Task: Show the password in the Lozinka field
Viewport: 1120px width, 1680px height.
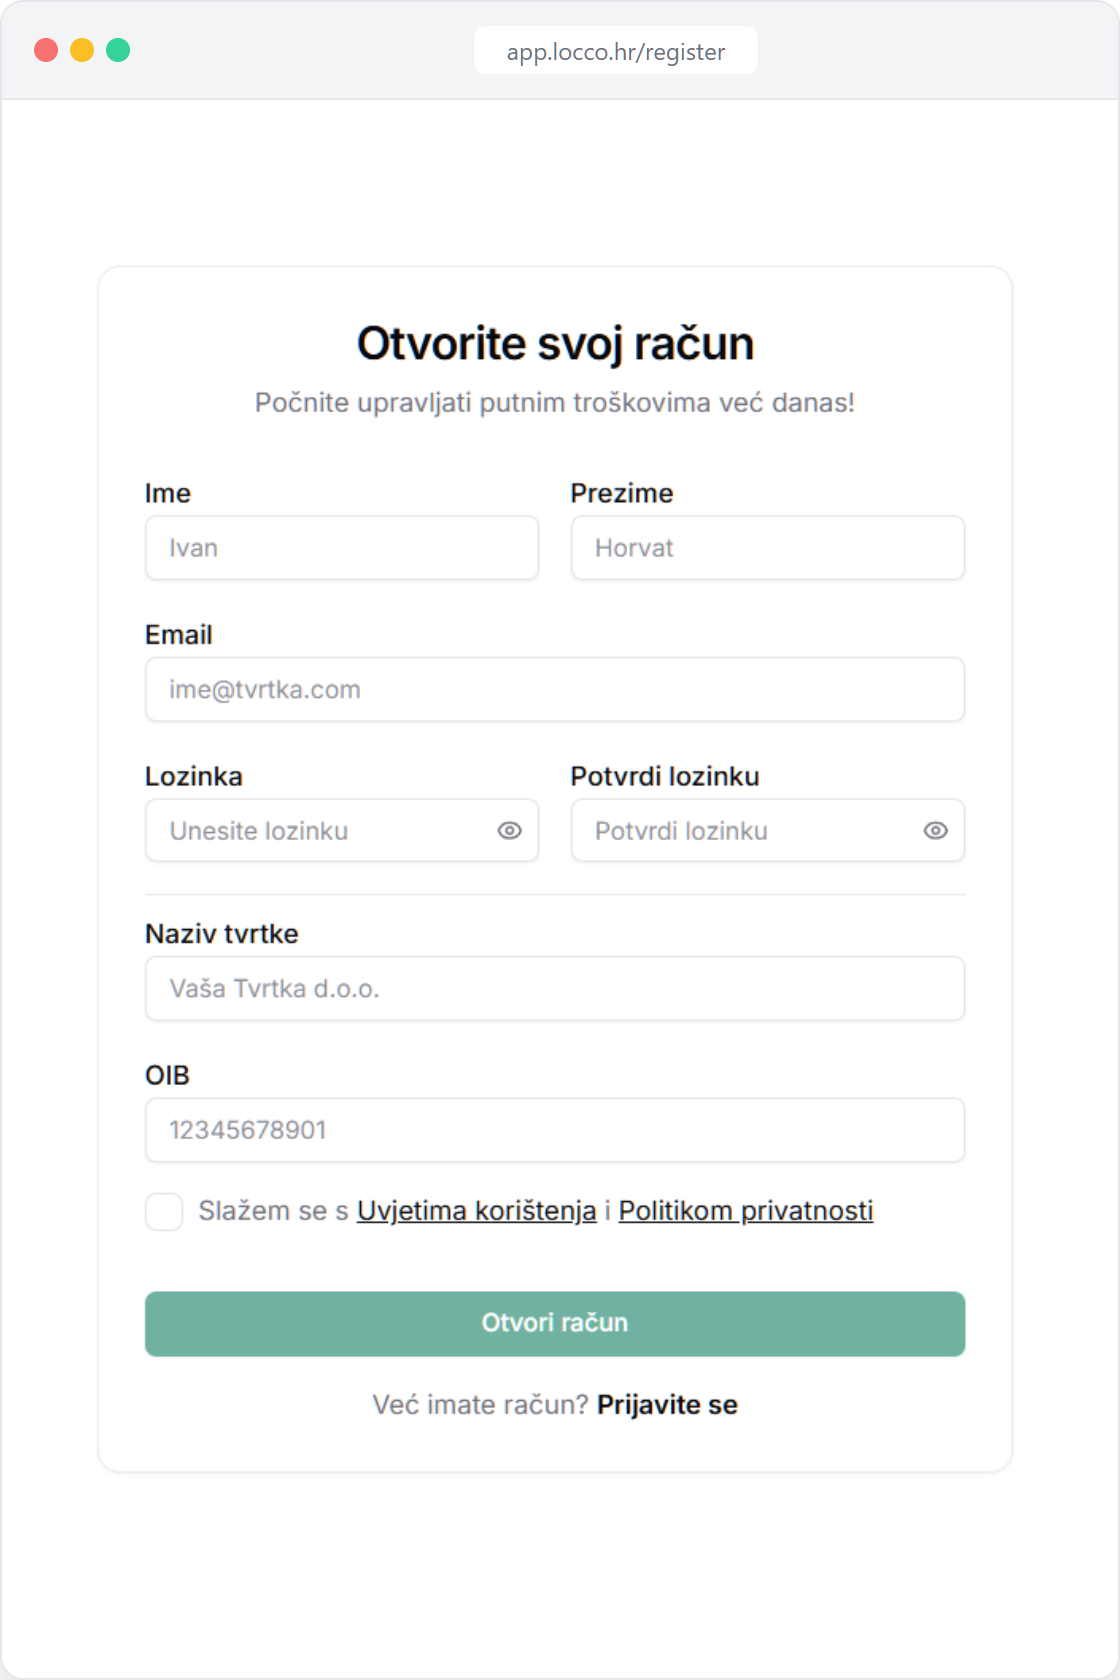Action: pyautogui.click(x=510, y=830)
